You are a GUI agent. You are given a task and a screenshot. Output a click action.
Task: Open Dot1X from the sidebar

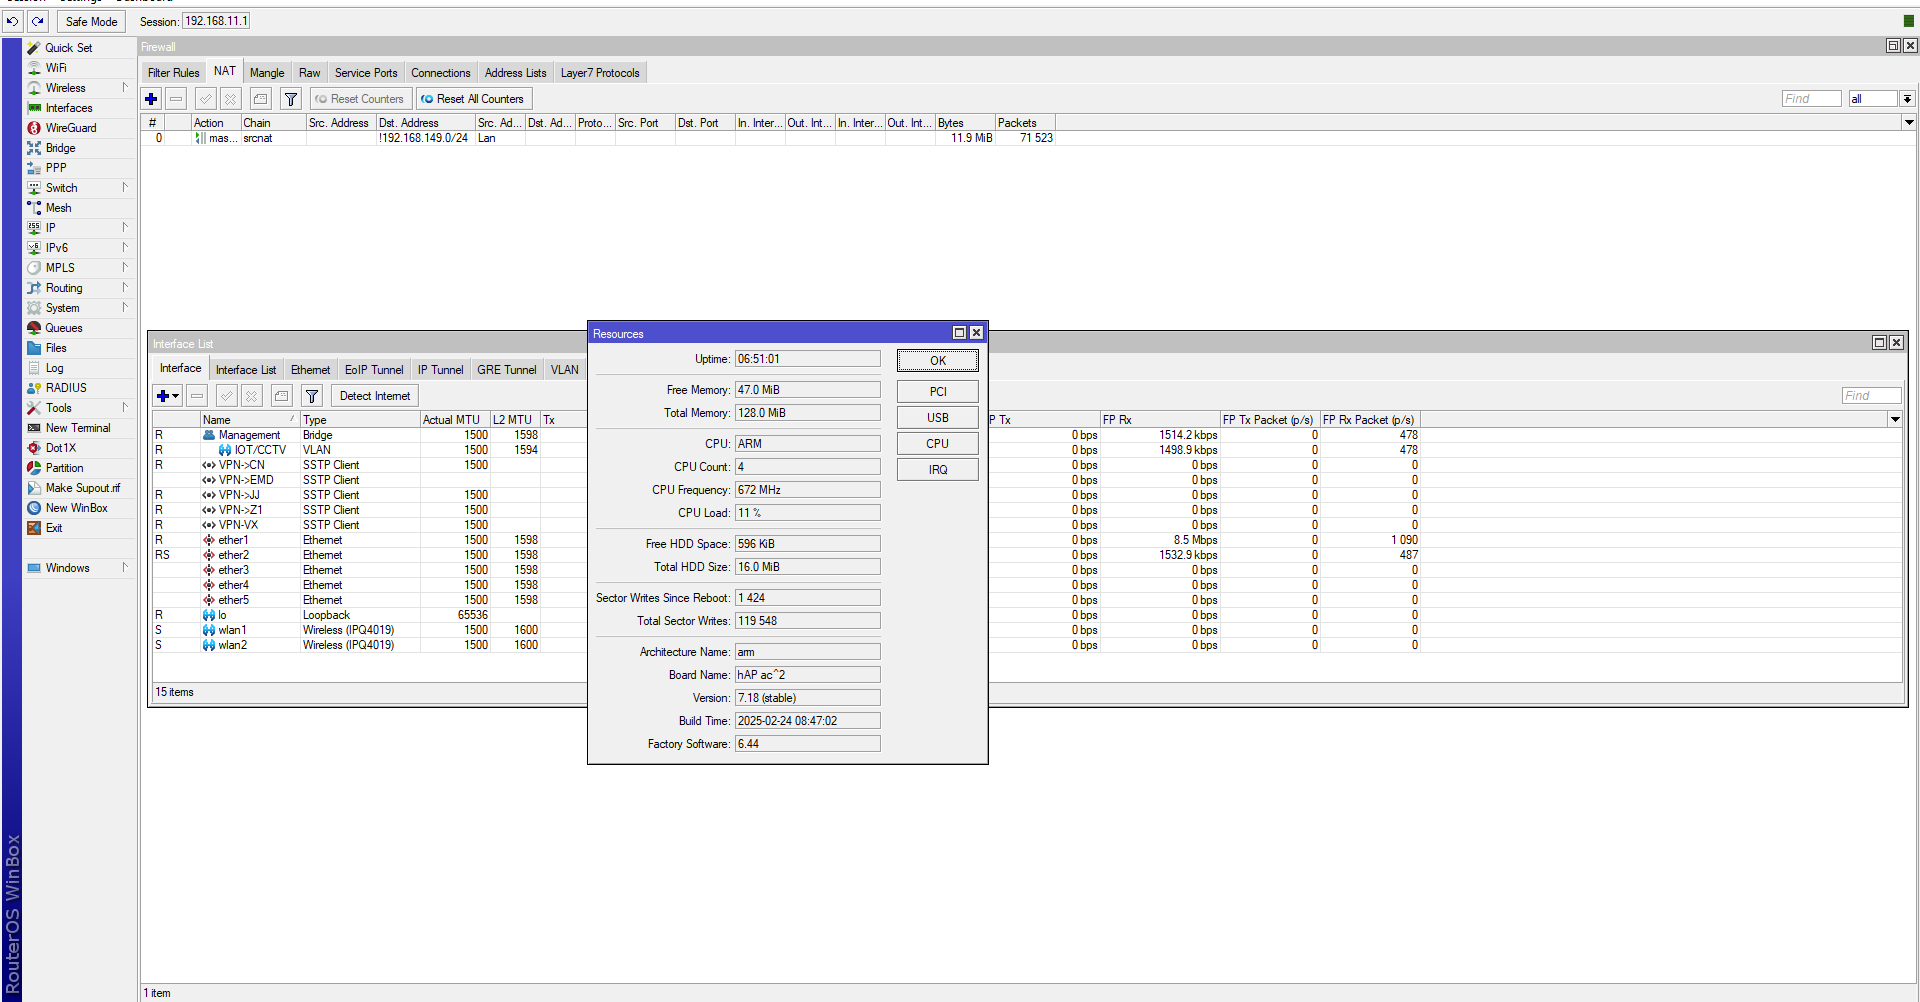61,448
